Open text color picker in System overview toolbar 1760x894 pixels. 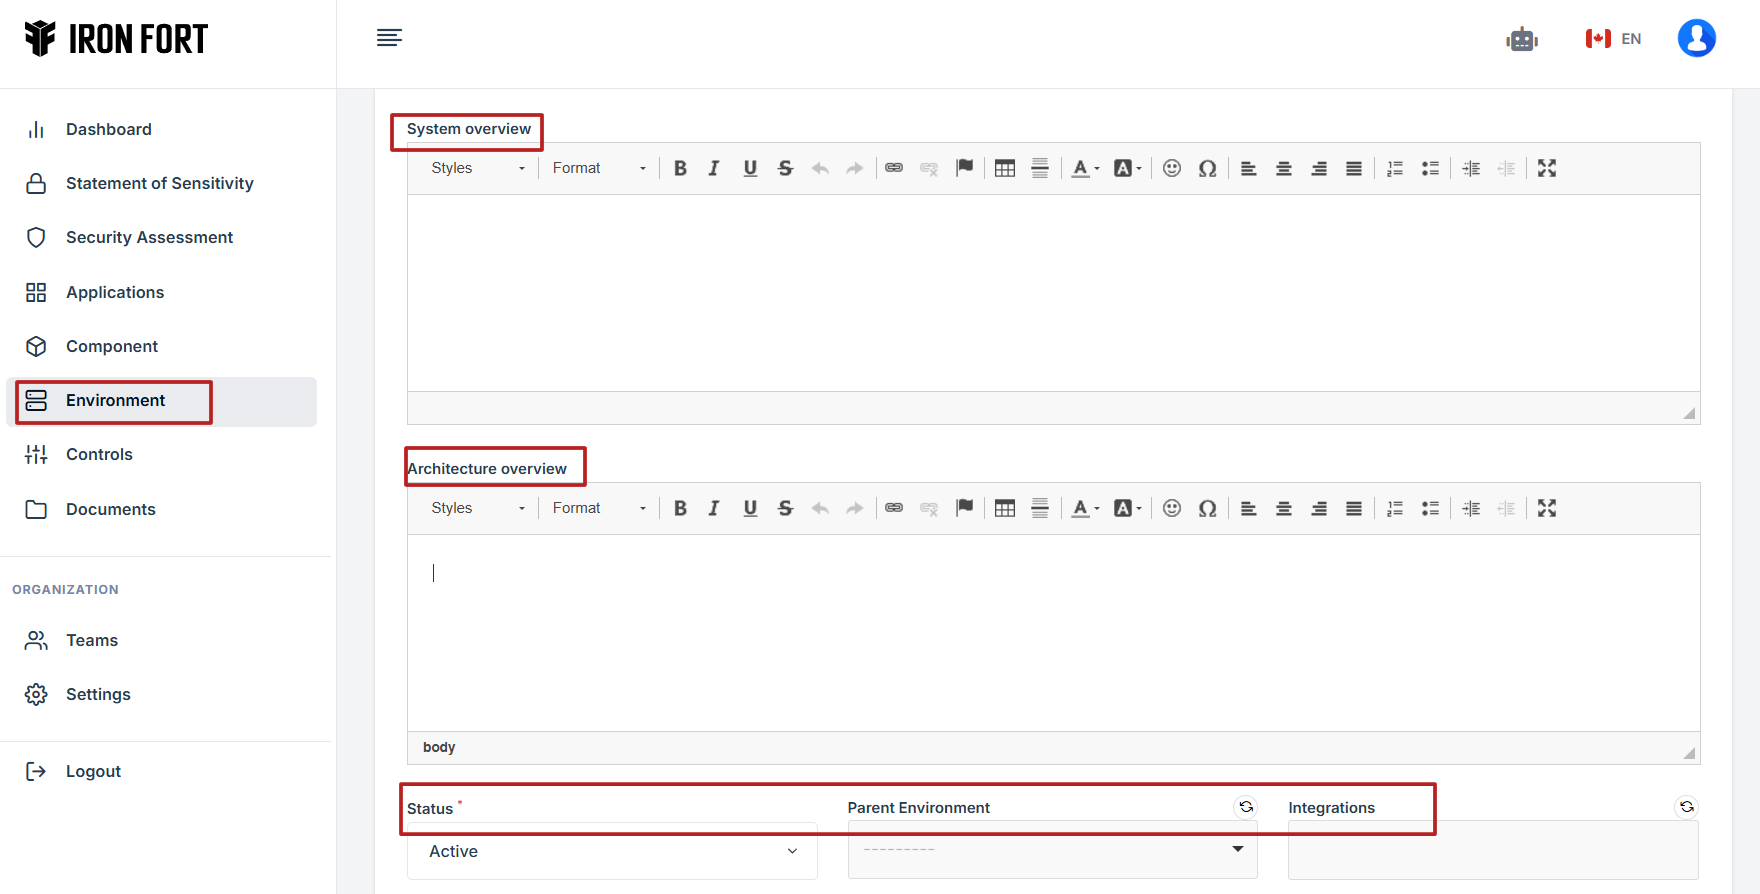point(1085,168)
